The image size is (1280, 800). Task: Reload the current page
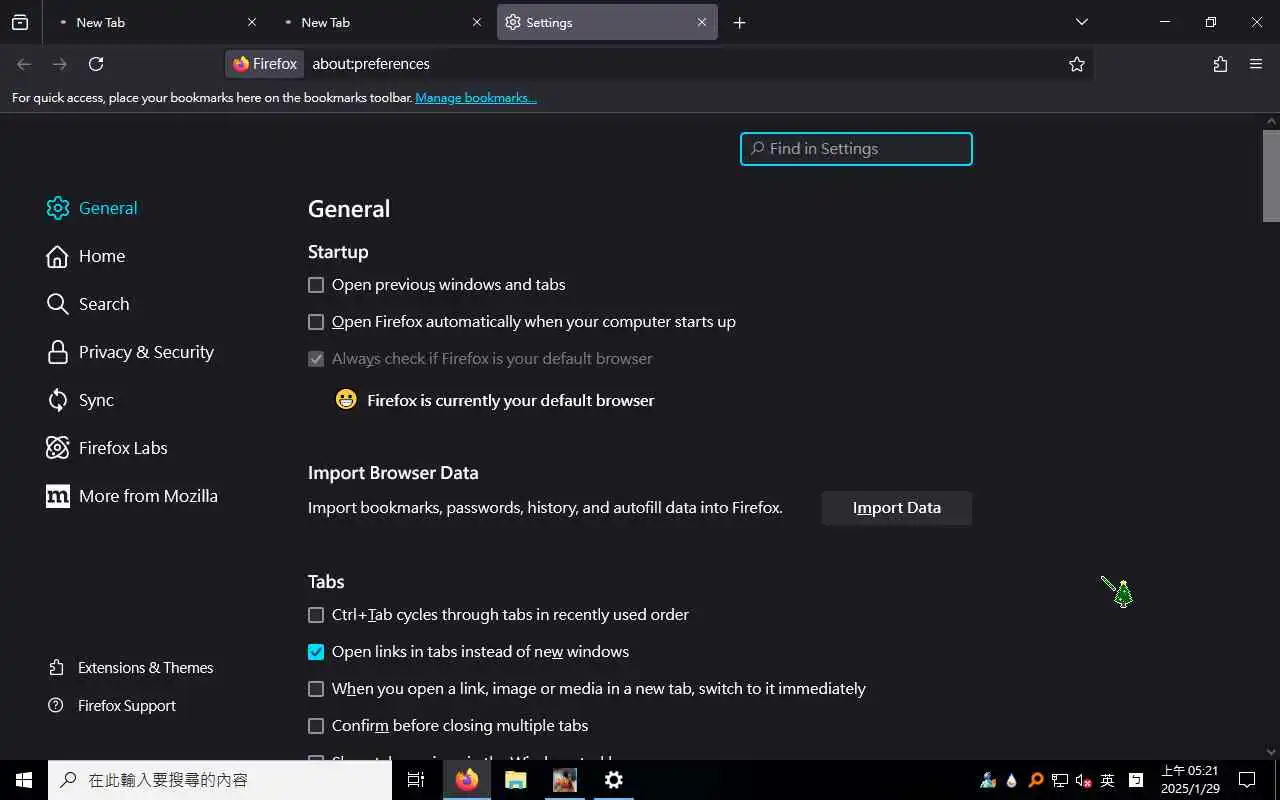tap(96, 64)
